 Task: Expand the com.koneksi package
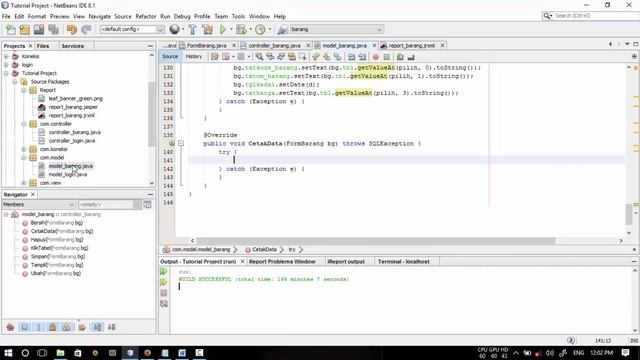click(x=24, y=149)
